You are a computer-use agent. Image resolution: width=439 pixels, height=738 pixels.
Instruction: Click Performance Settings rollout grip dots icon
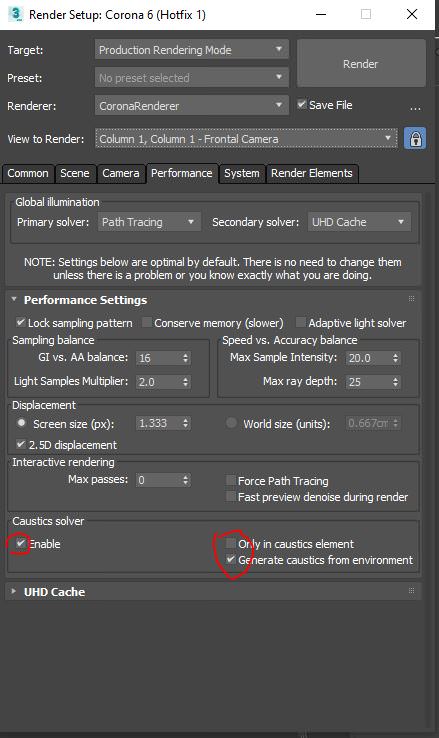[411, 298]
